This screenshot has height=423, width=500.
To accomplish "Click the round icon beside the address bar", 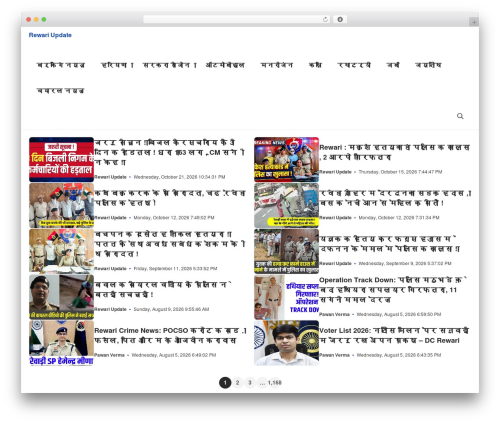I will pos(340,20).
